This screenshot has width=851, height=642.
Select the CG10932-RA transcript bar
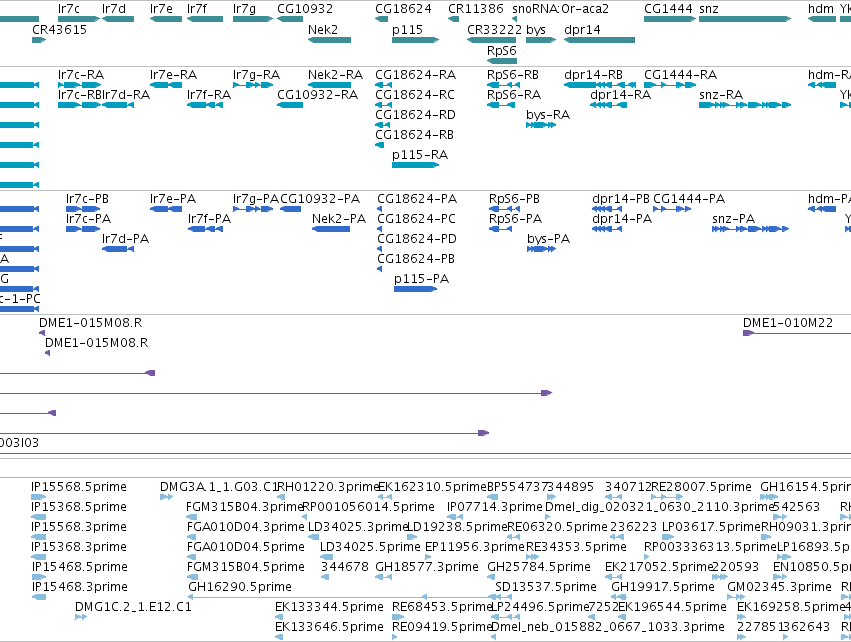click(x=290, y=105)
